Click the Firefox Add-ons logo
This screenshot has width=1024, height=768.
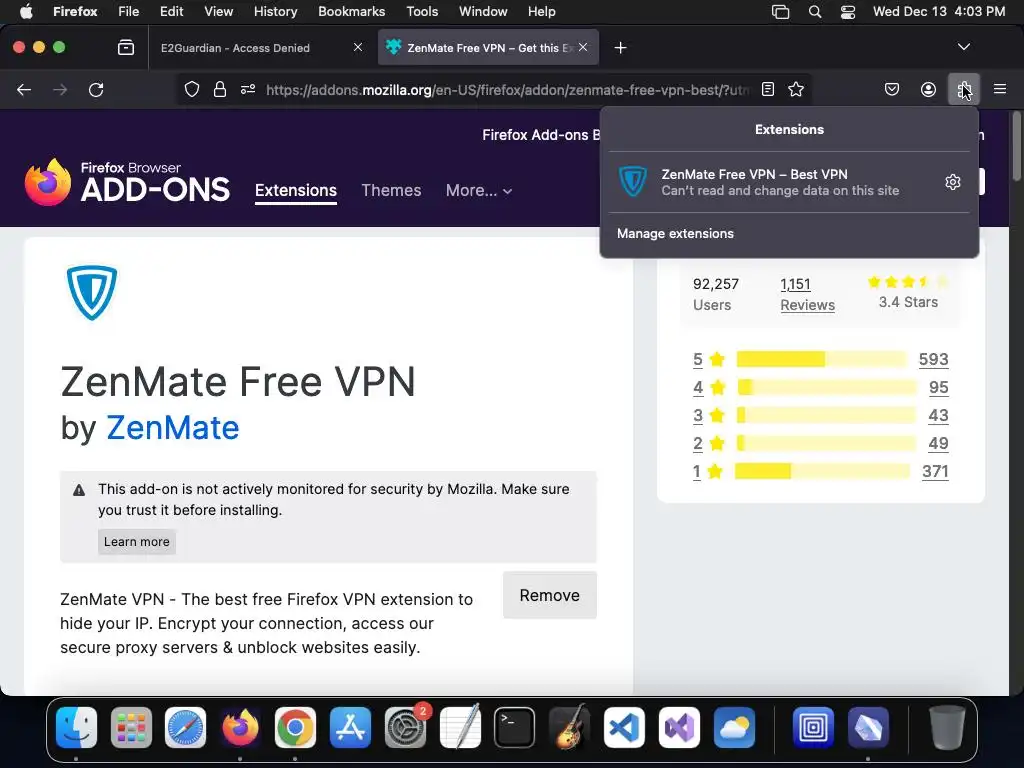[127, 182]
